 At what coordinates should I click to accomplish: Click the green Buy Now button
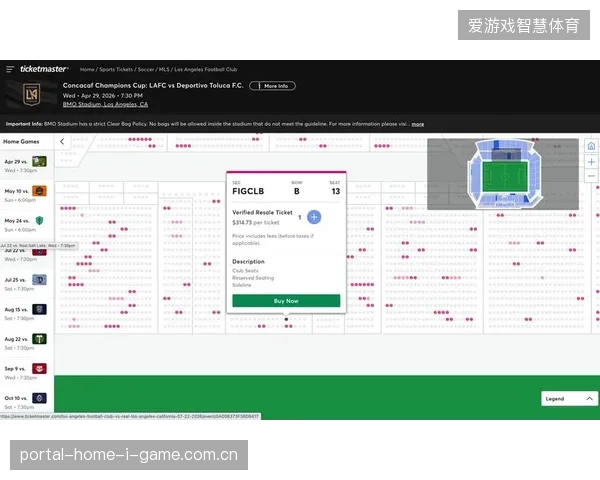286,301
